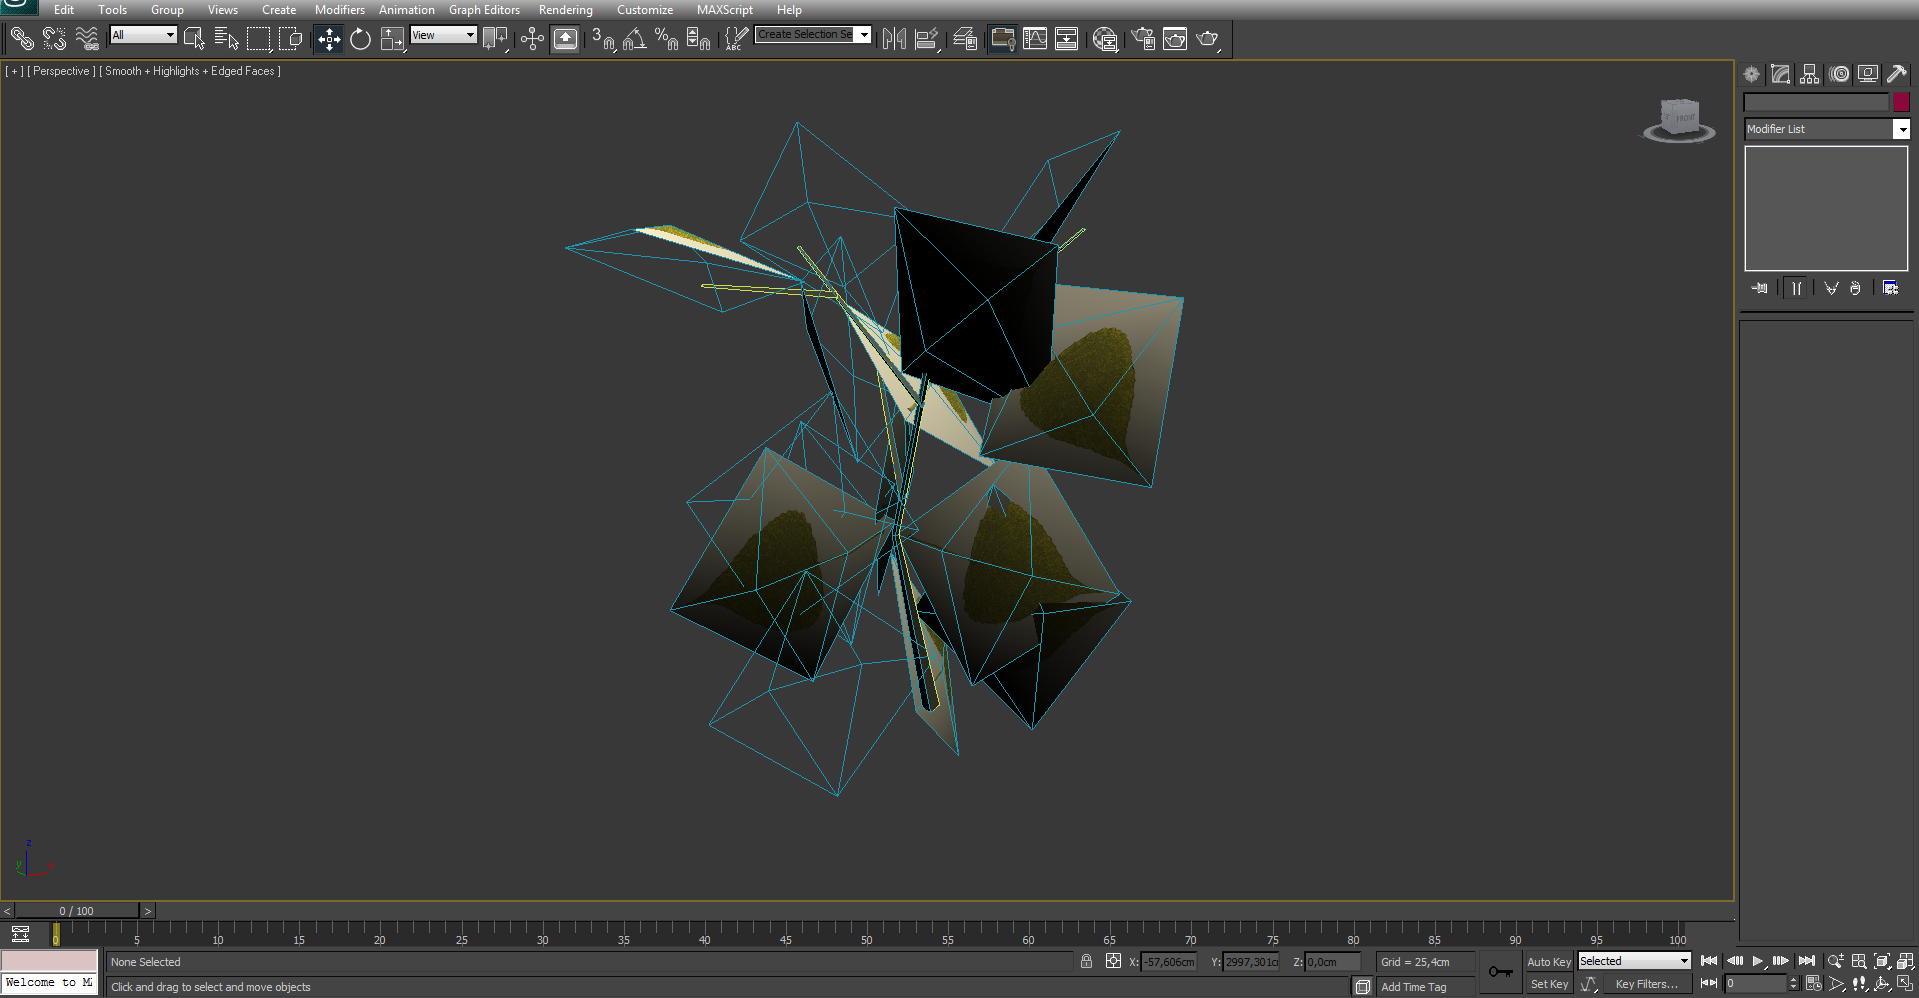Toggle Percent Snap
Screen dimensions: 1919x998
[x=667, y=39]
